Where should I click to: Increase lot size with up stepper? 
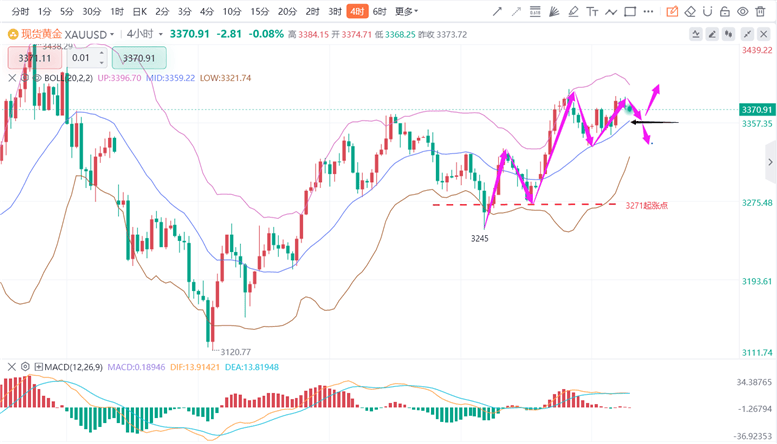[x=102, y=53]
